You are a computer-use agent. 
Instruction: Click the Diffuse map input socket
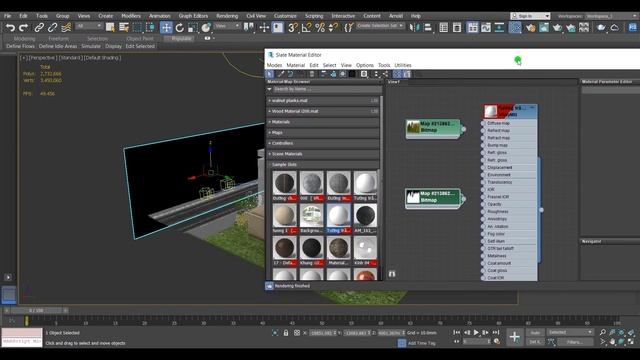[x=483, y=123]
